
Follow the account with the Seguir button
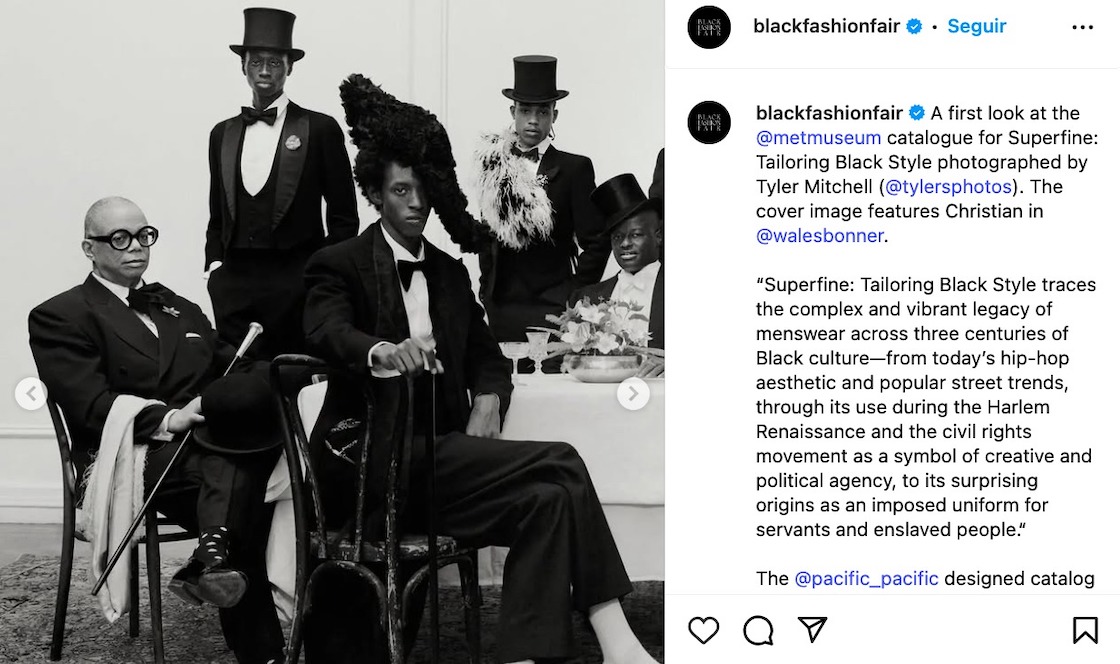pyautogui.click(x=976, y=27)
